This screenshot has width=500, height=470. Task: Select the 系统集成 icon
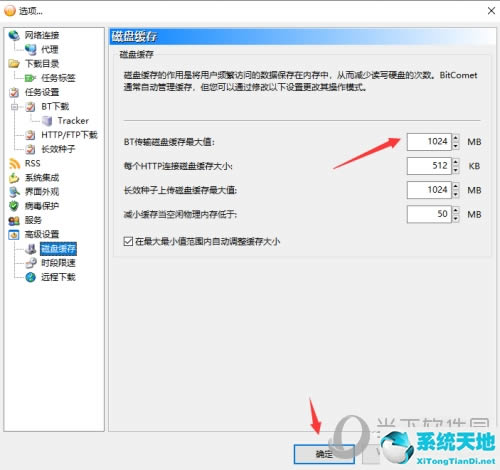pyautogui.click(x=14, y=178)
